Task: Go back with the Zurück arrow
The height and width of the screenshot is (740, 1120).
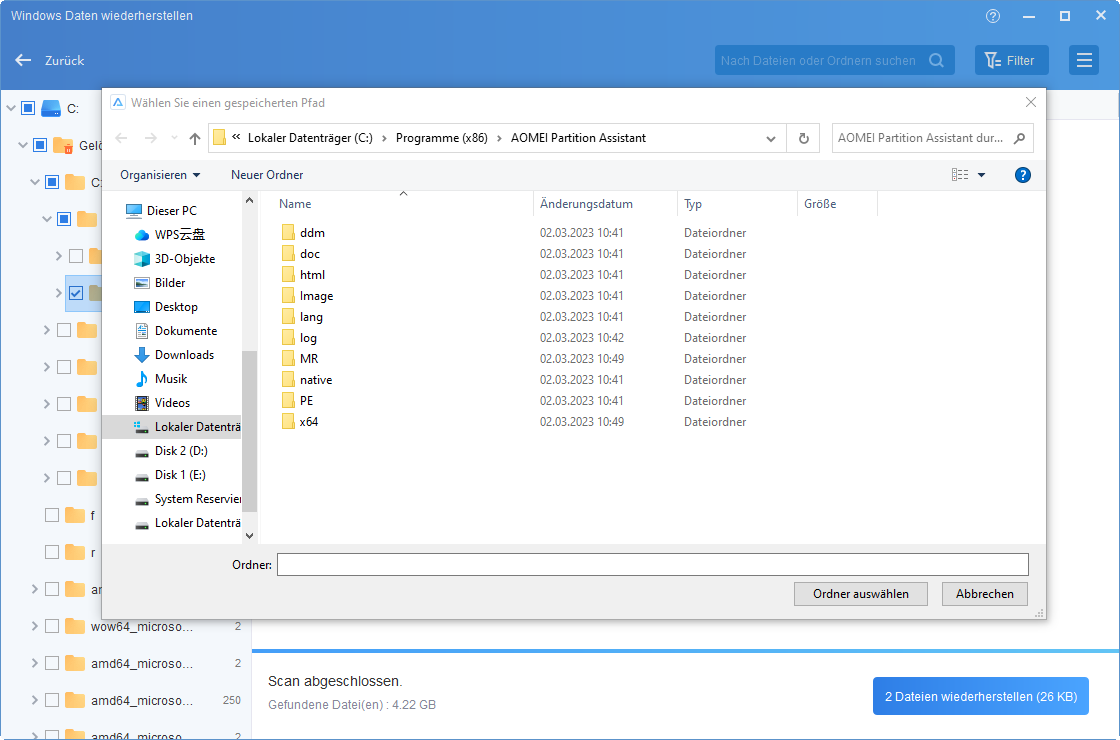Action: (24, 61)
